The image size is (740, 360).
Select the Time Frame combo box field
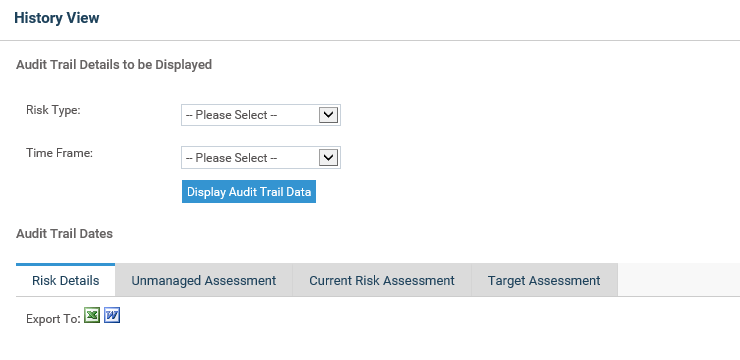click(x=261, y=158)
